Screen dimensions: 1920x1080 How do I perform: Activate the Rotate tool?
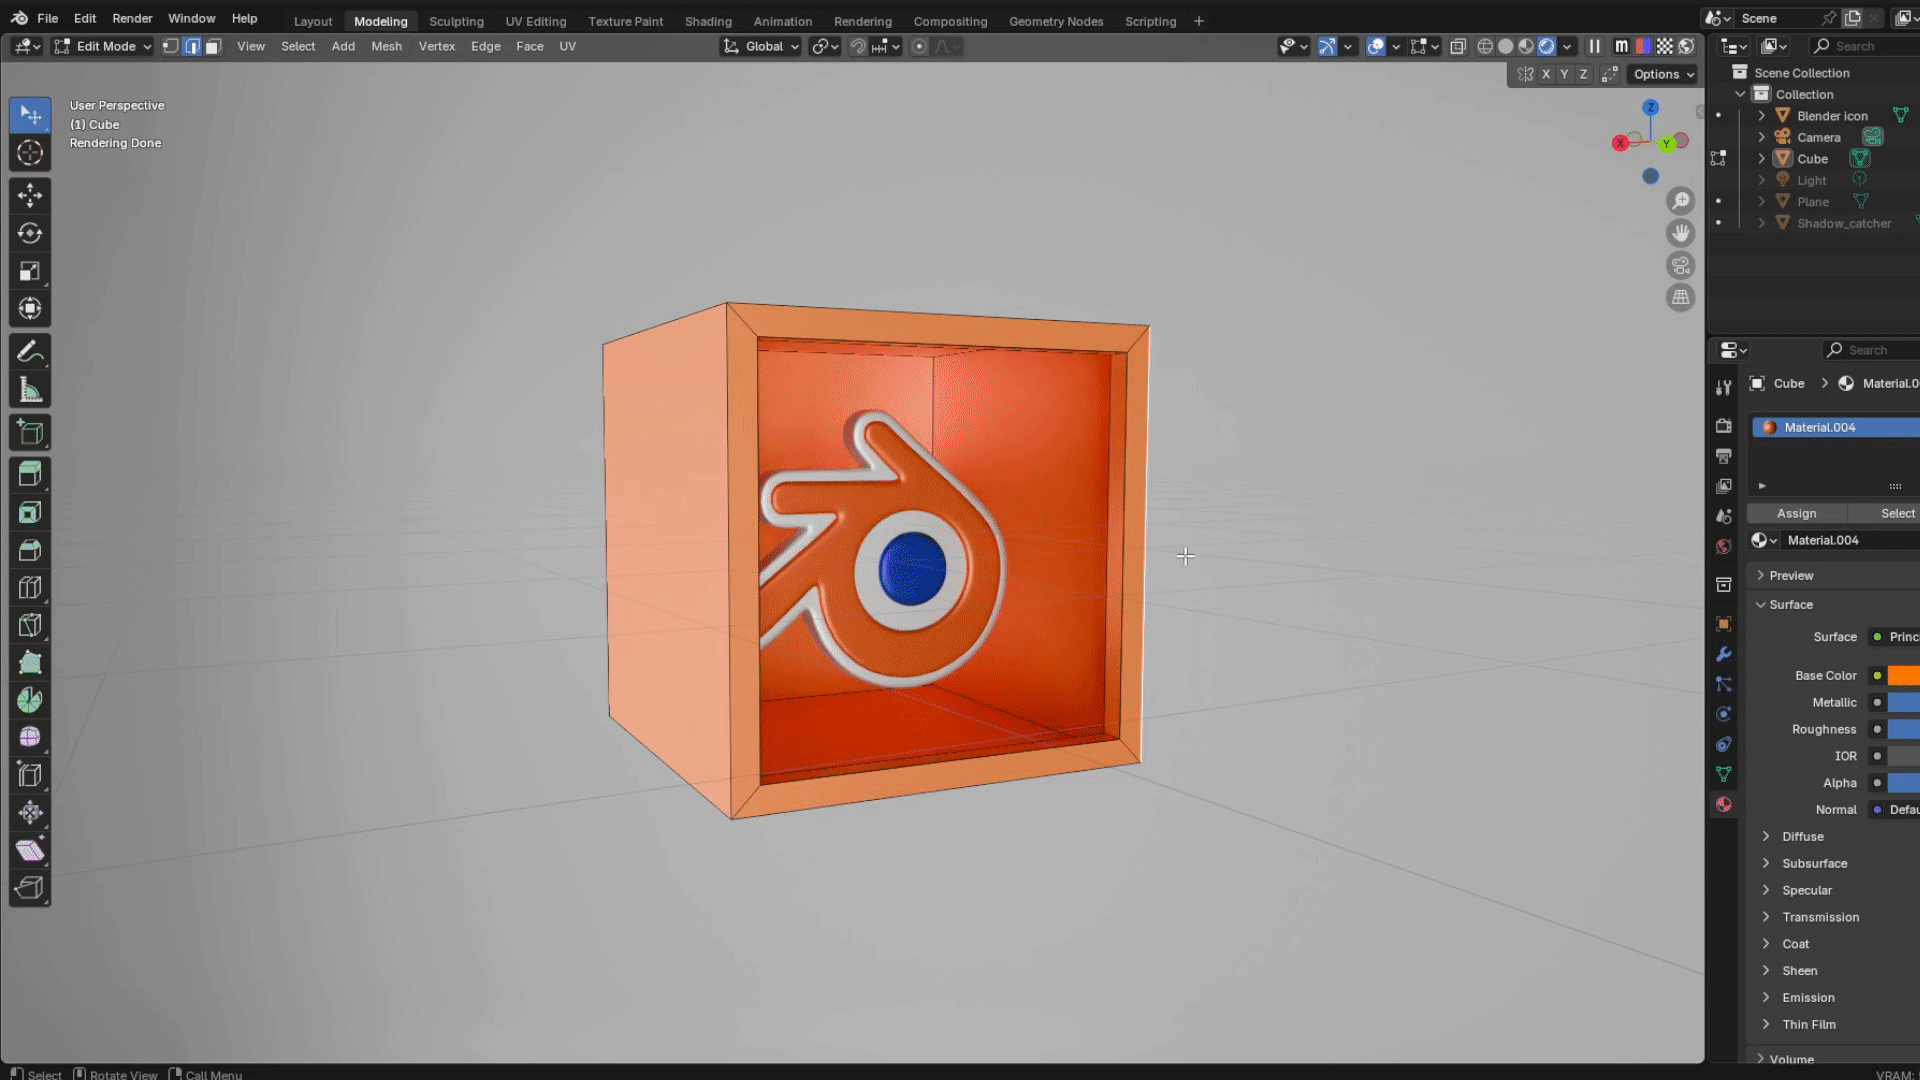pos(30,233)
